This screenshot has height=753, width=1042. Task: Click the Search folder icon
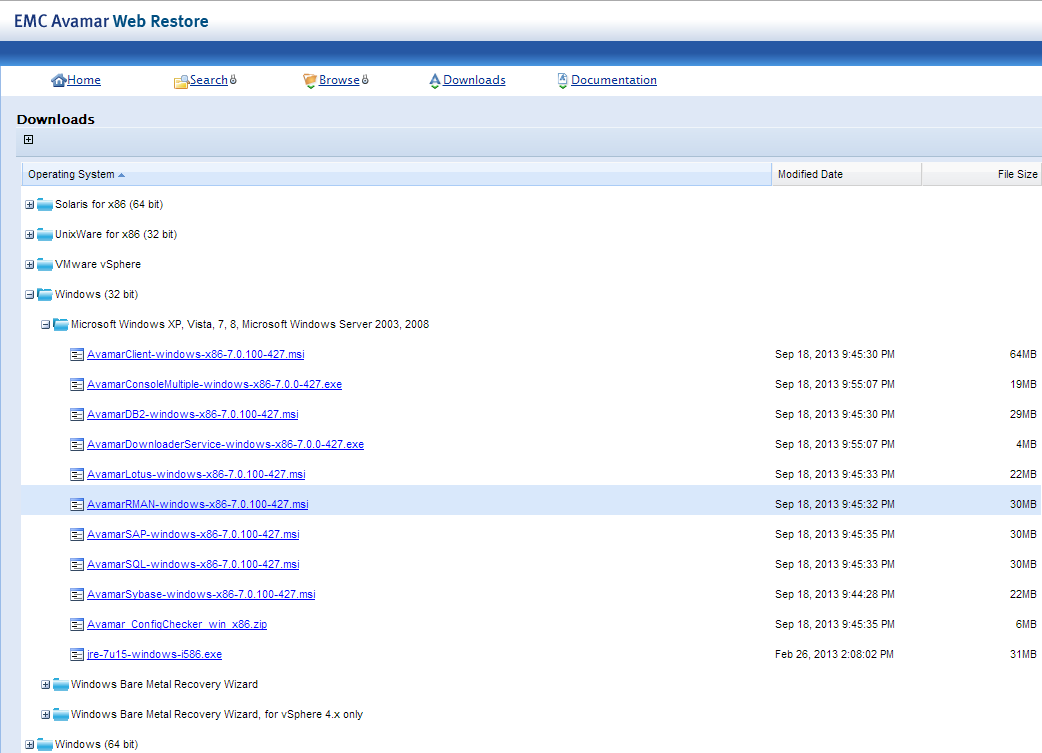coord(181,82)
